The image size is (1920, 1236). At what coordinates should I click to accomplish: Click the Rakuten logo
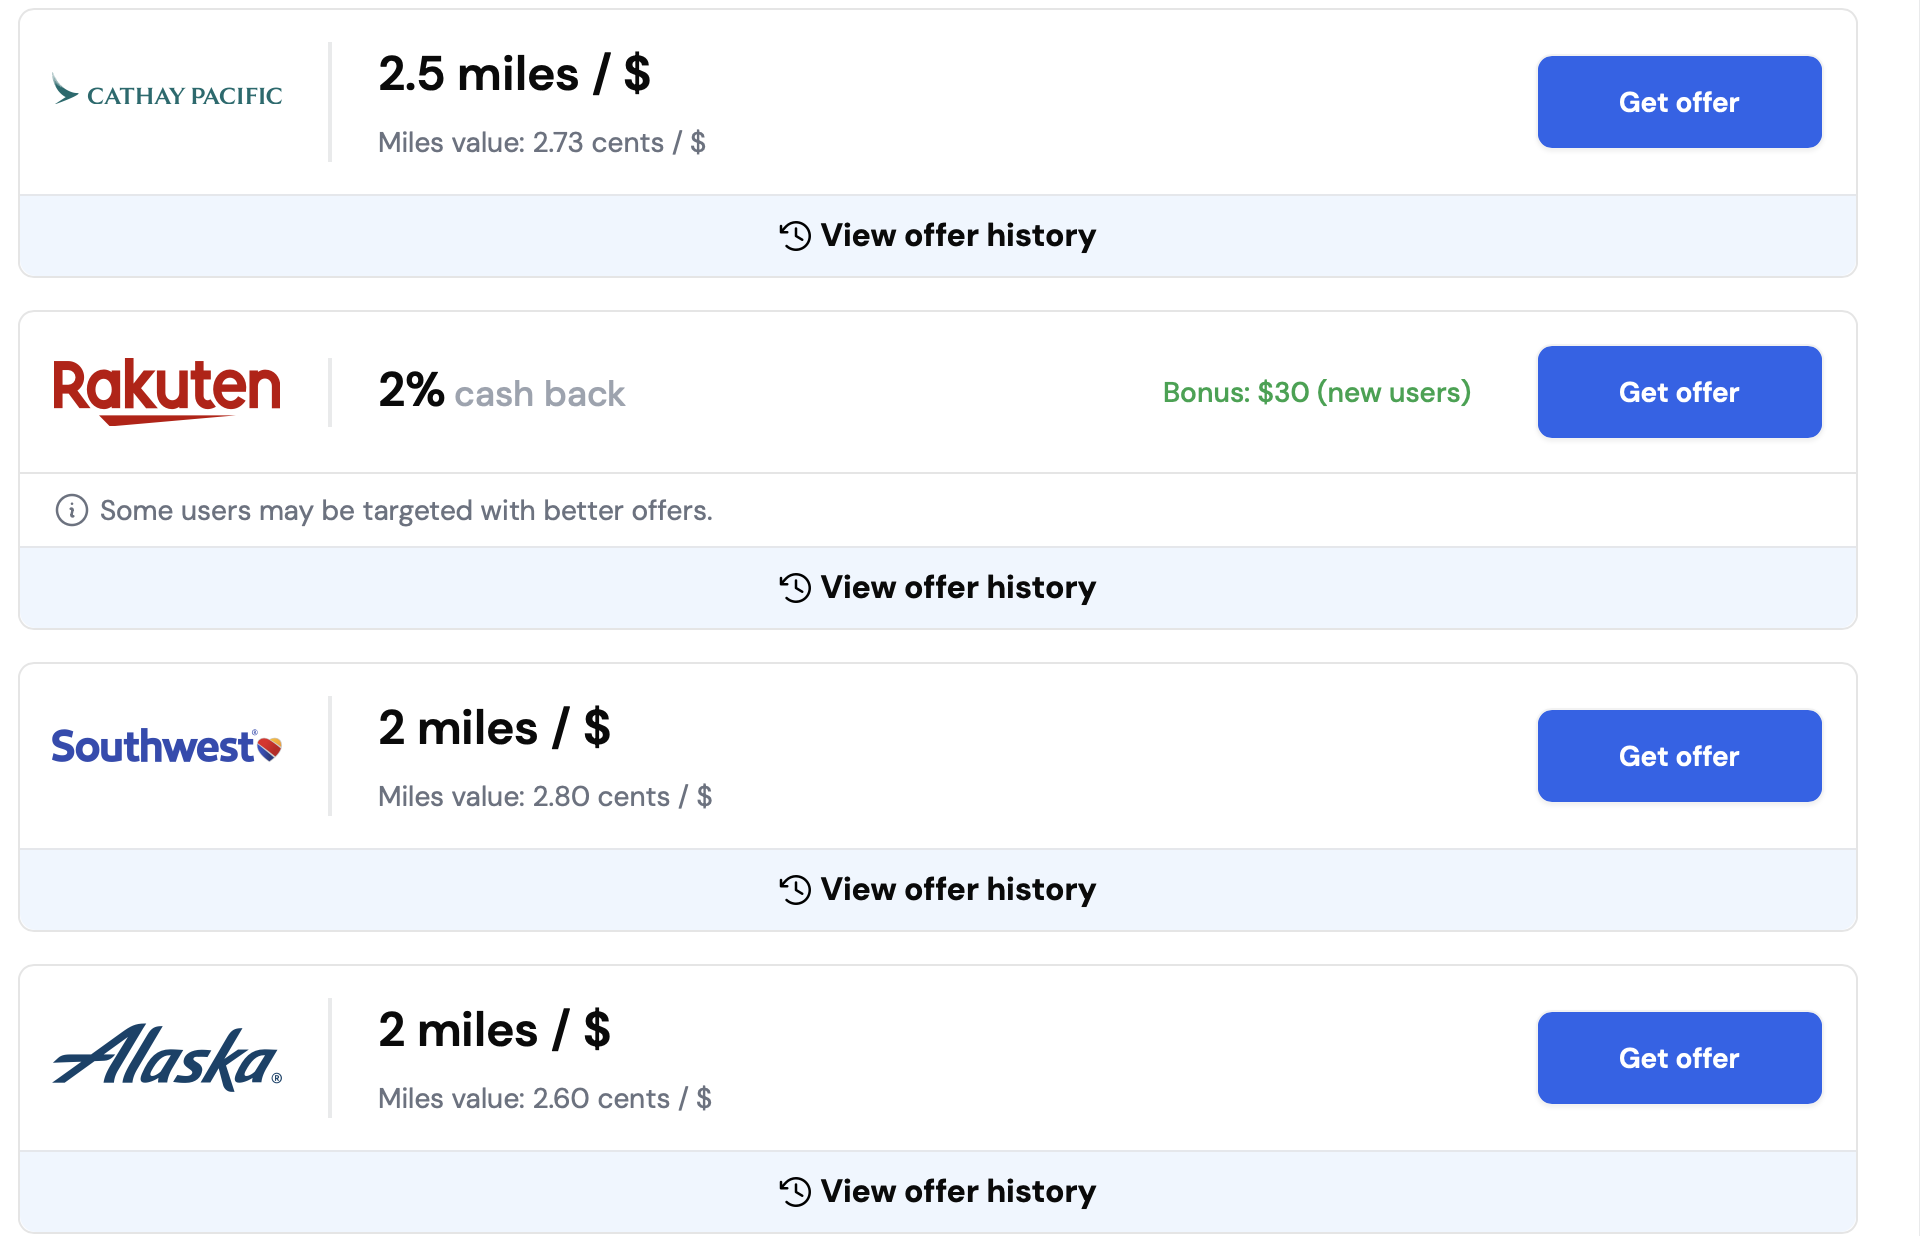[x=167, y=390]
